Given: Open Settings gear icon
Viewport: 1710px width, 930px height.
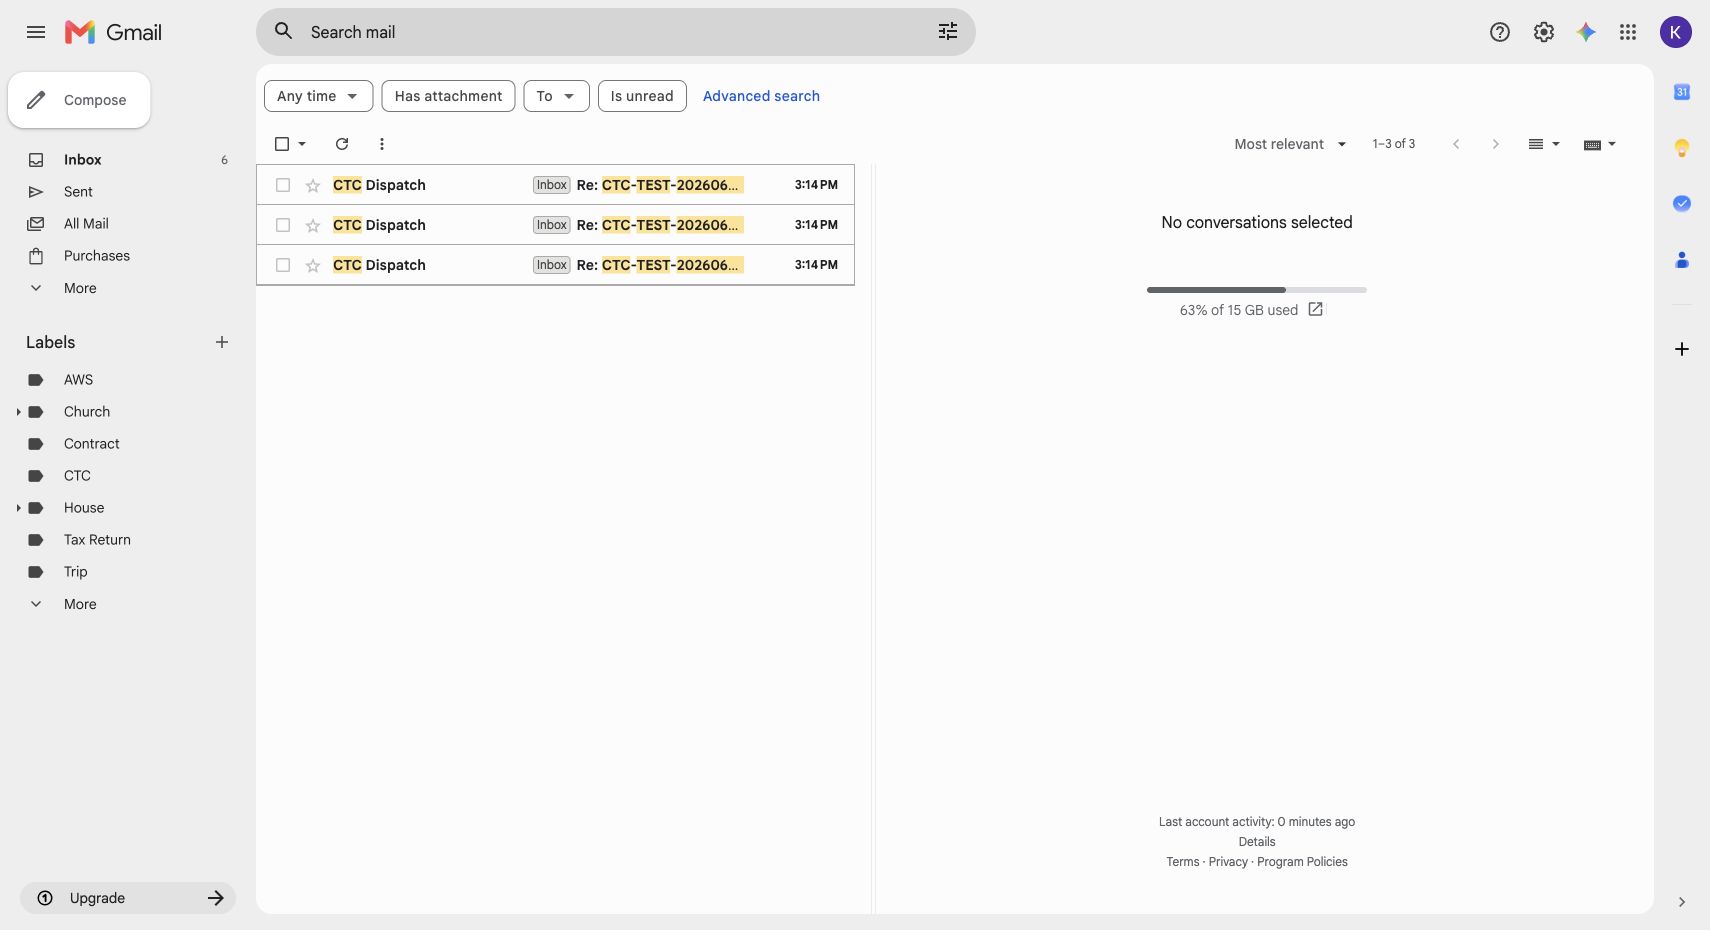Looking at the screenshot, I should tap(1544, 32).
